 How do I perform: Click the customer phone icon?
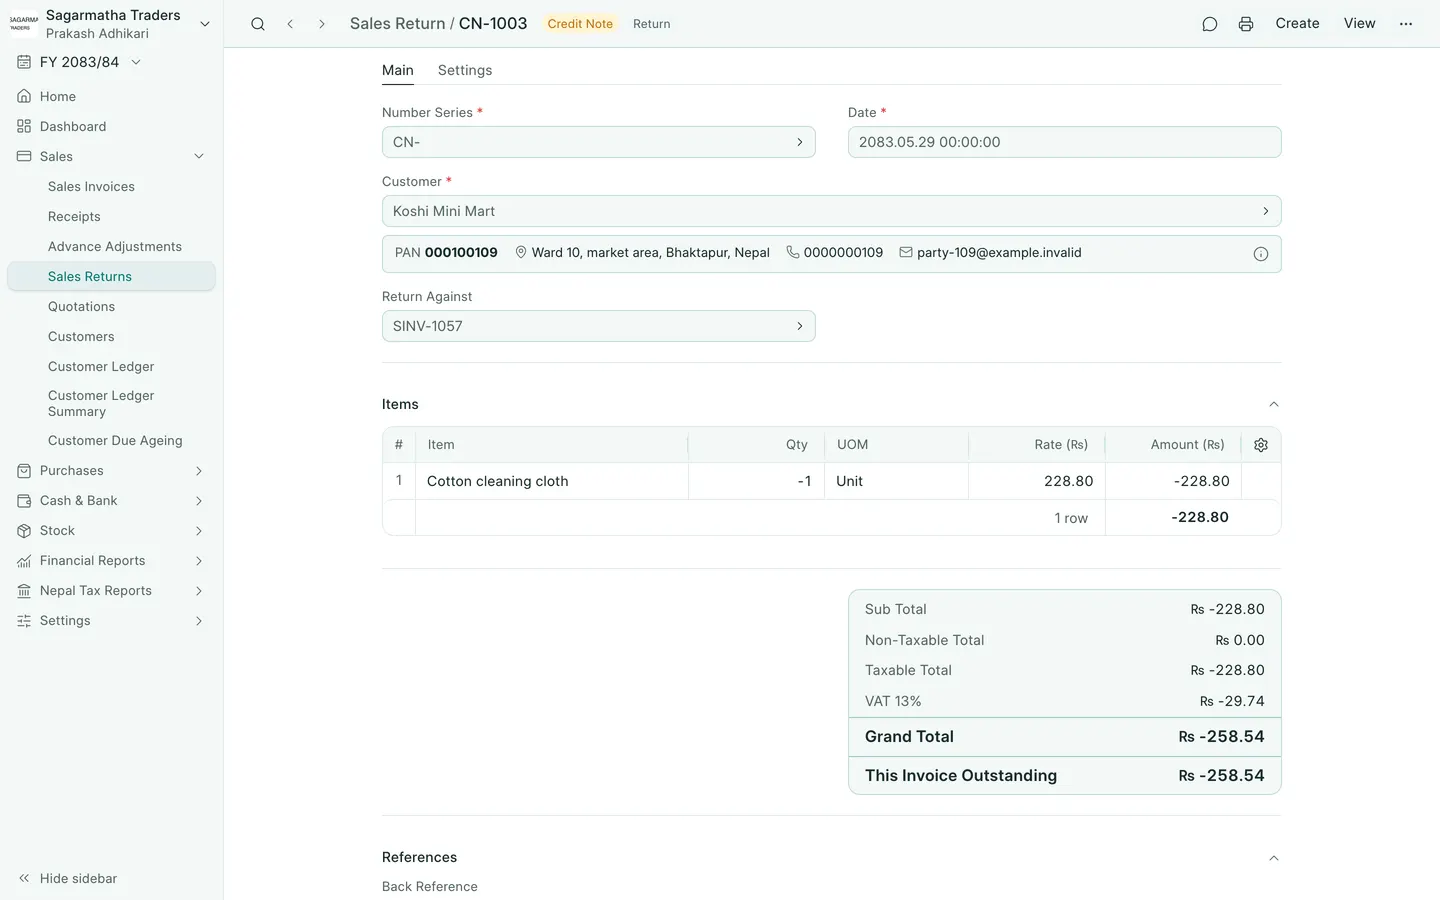793,253
